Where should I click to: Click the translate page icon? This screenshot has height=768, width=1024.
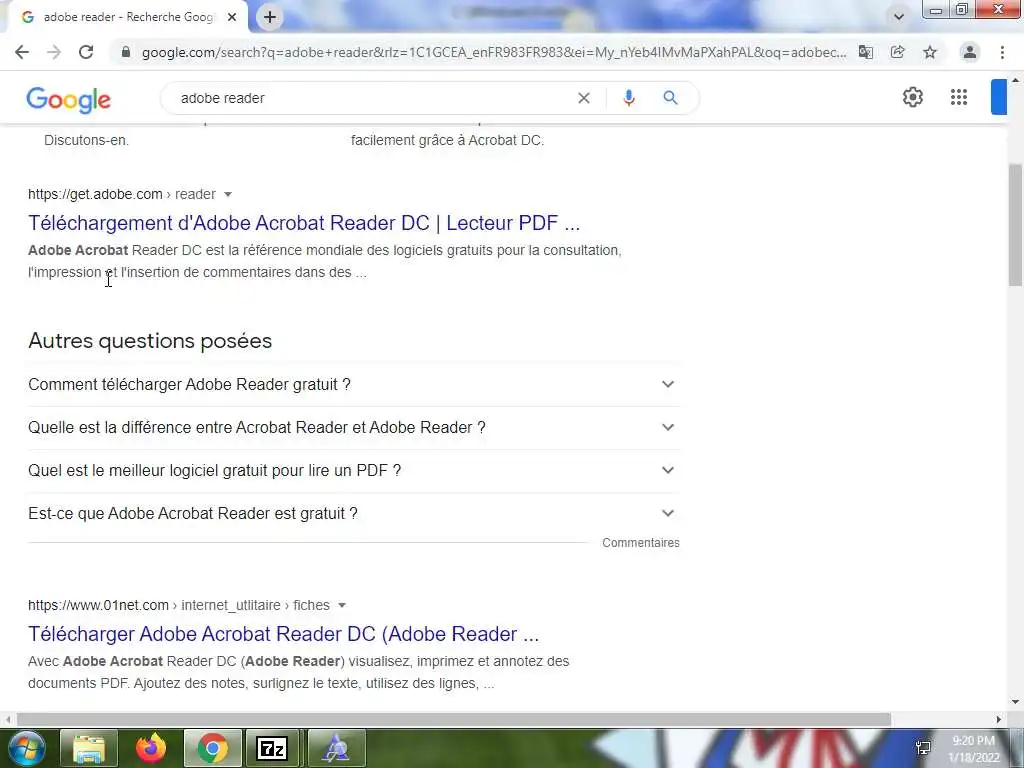pos(865,52)
